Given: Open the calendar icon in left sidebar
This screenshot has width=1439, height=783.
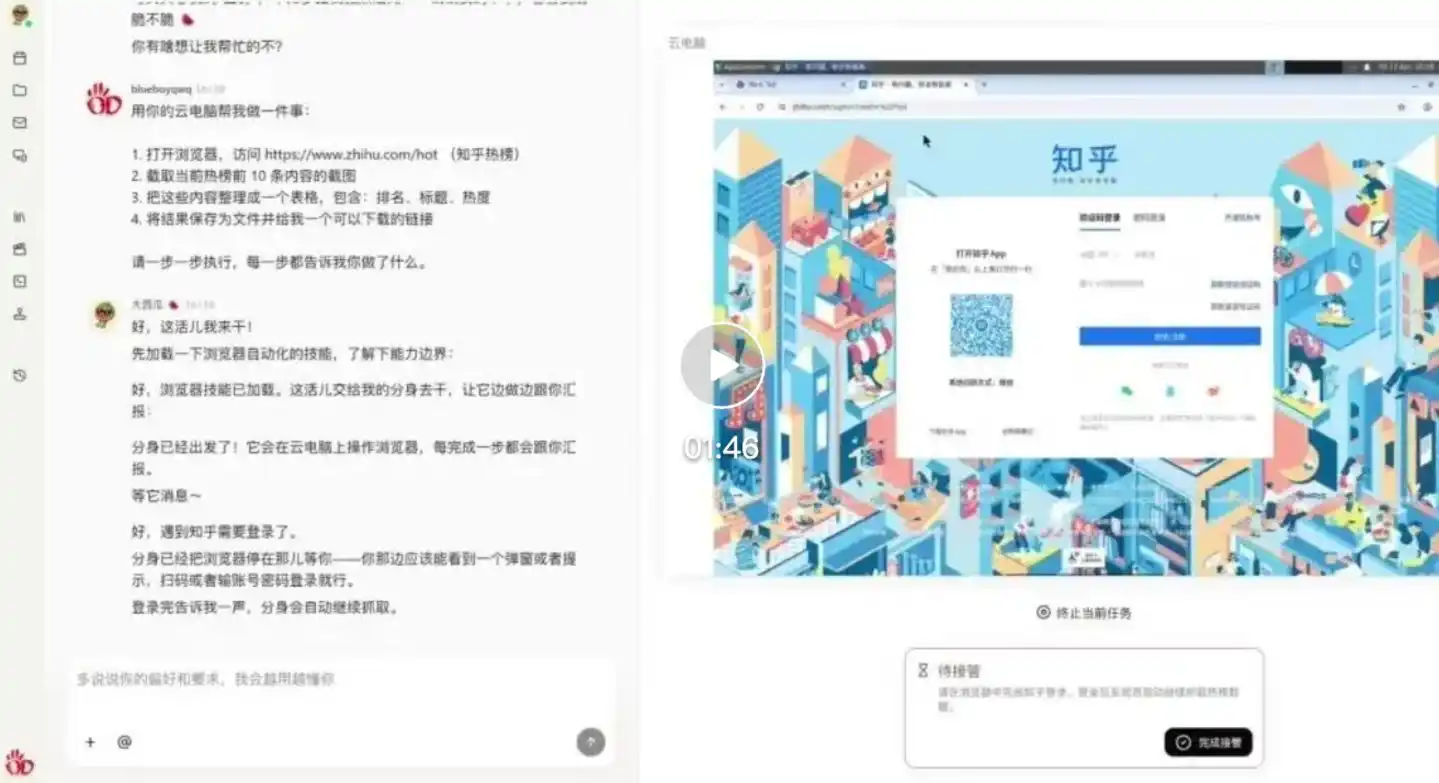Looking at the screenshot, I should coord(19,58).
